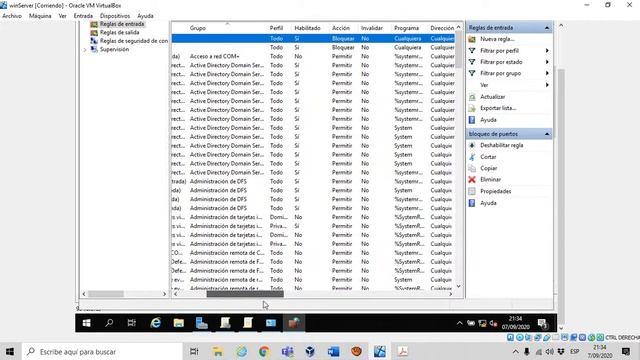Open Task View in the guest taskbar

131,323
